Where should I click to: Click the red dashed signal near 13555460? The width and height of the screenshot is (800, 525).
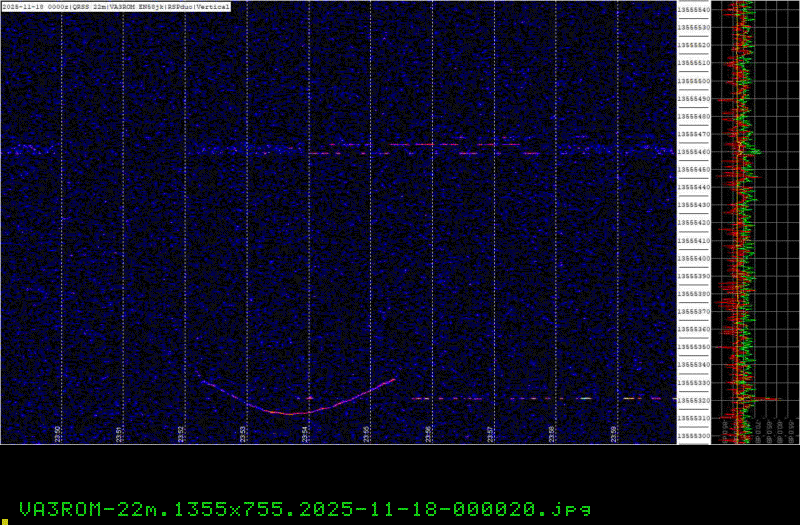click(x=420, y=145)
